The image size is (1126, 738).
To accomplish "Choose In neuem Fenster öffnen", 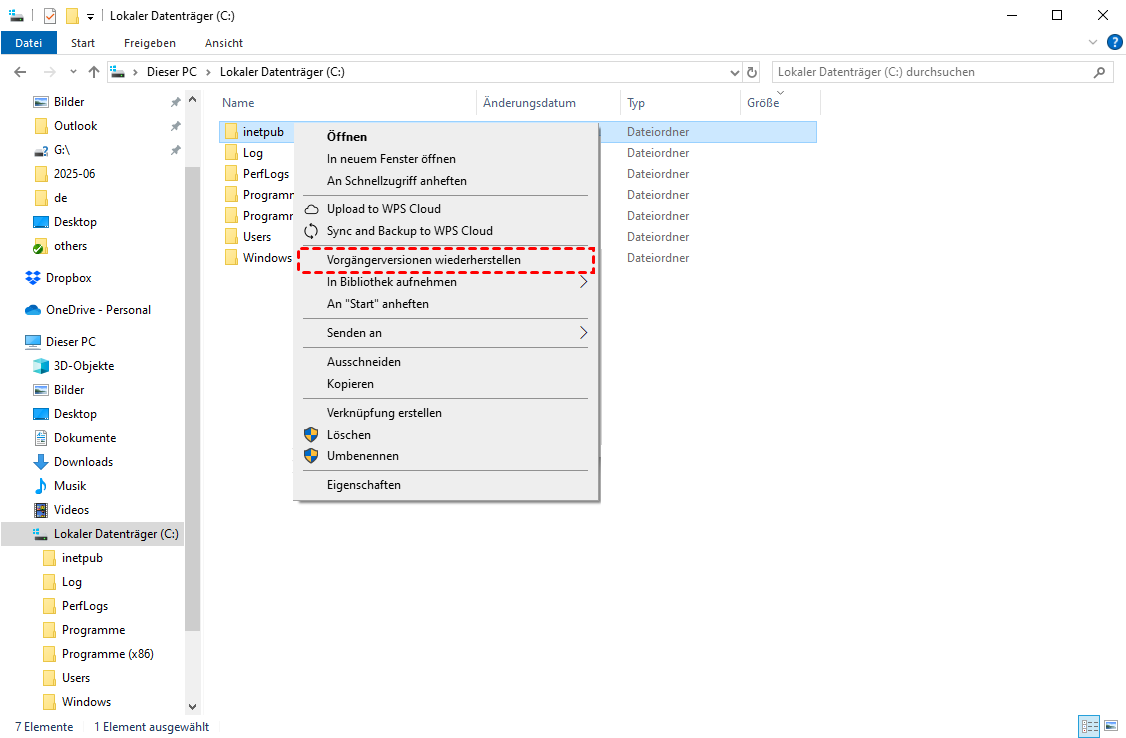I will 446,159.
